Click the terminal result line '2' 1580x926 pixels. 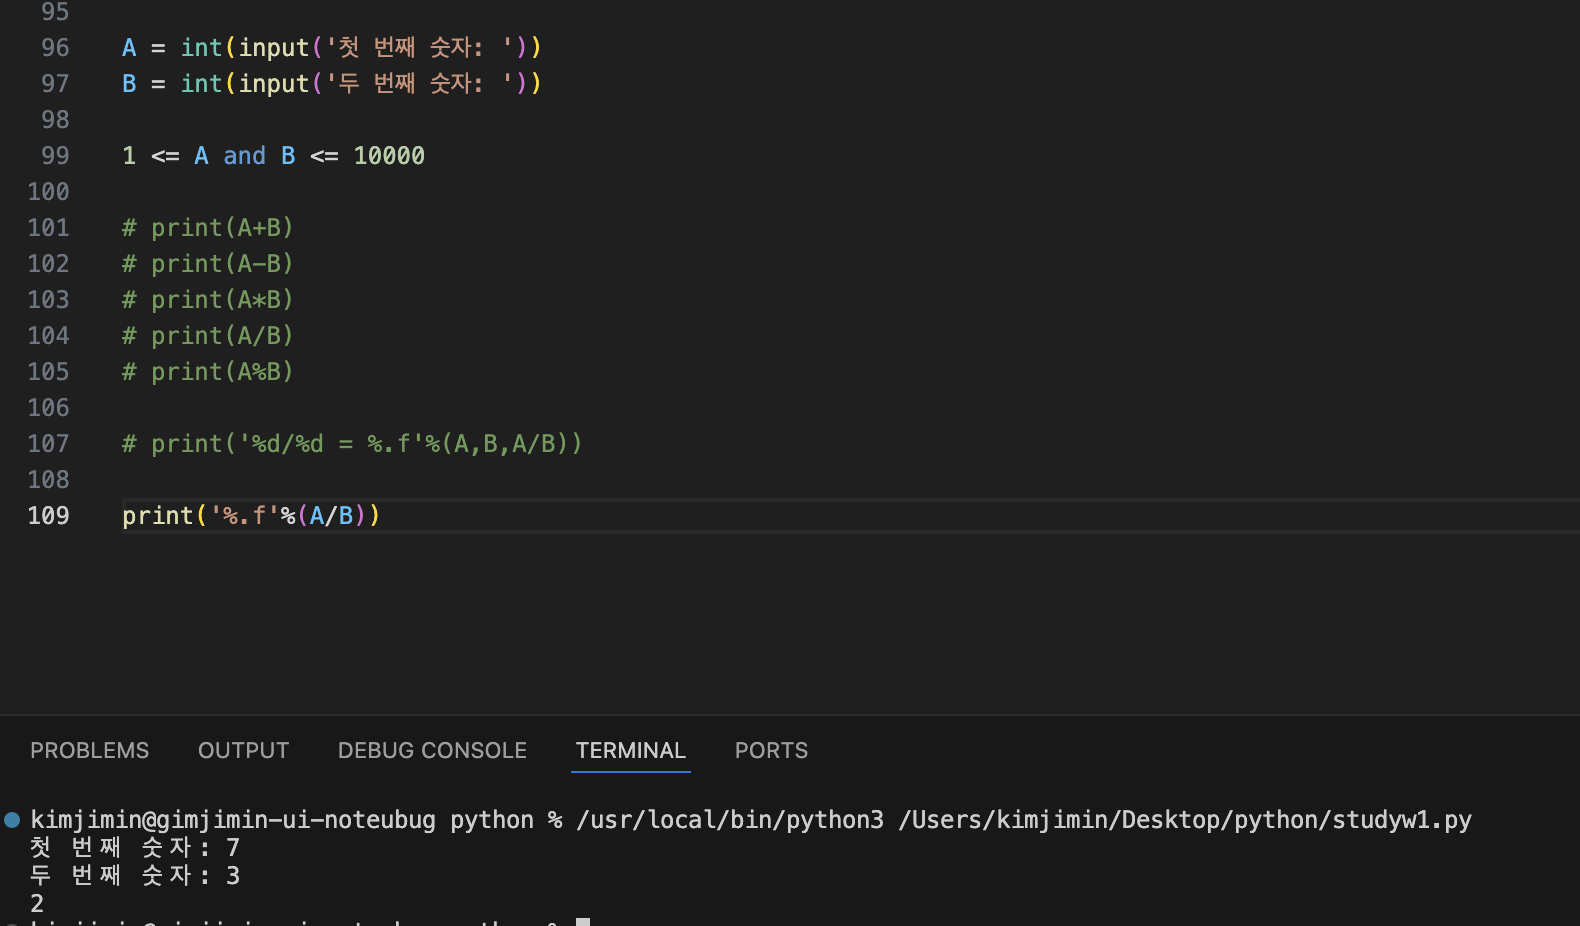coord(37,903)
